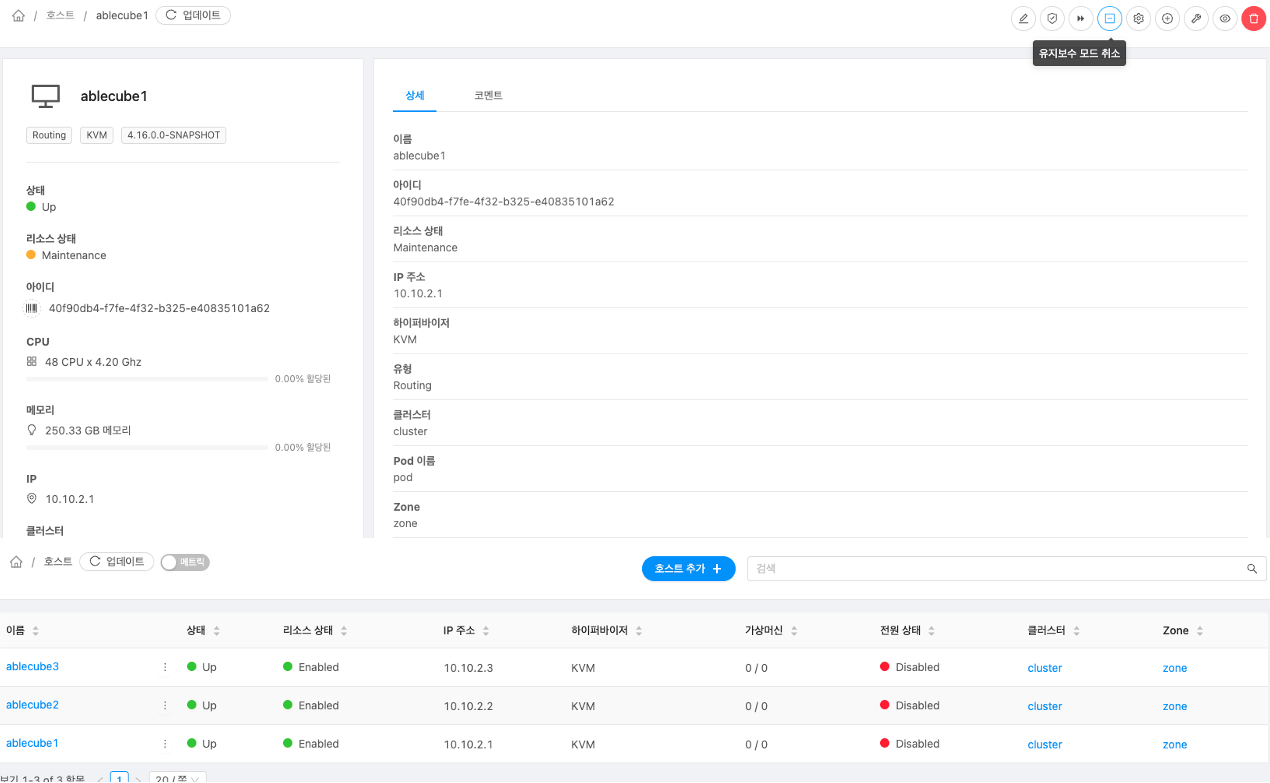Open the action menu for ablecube3 row
Screen dimensions: 1270x783
(165, 667)
